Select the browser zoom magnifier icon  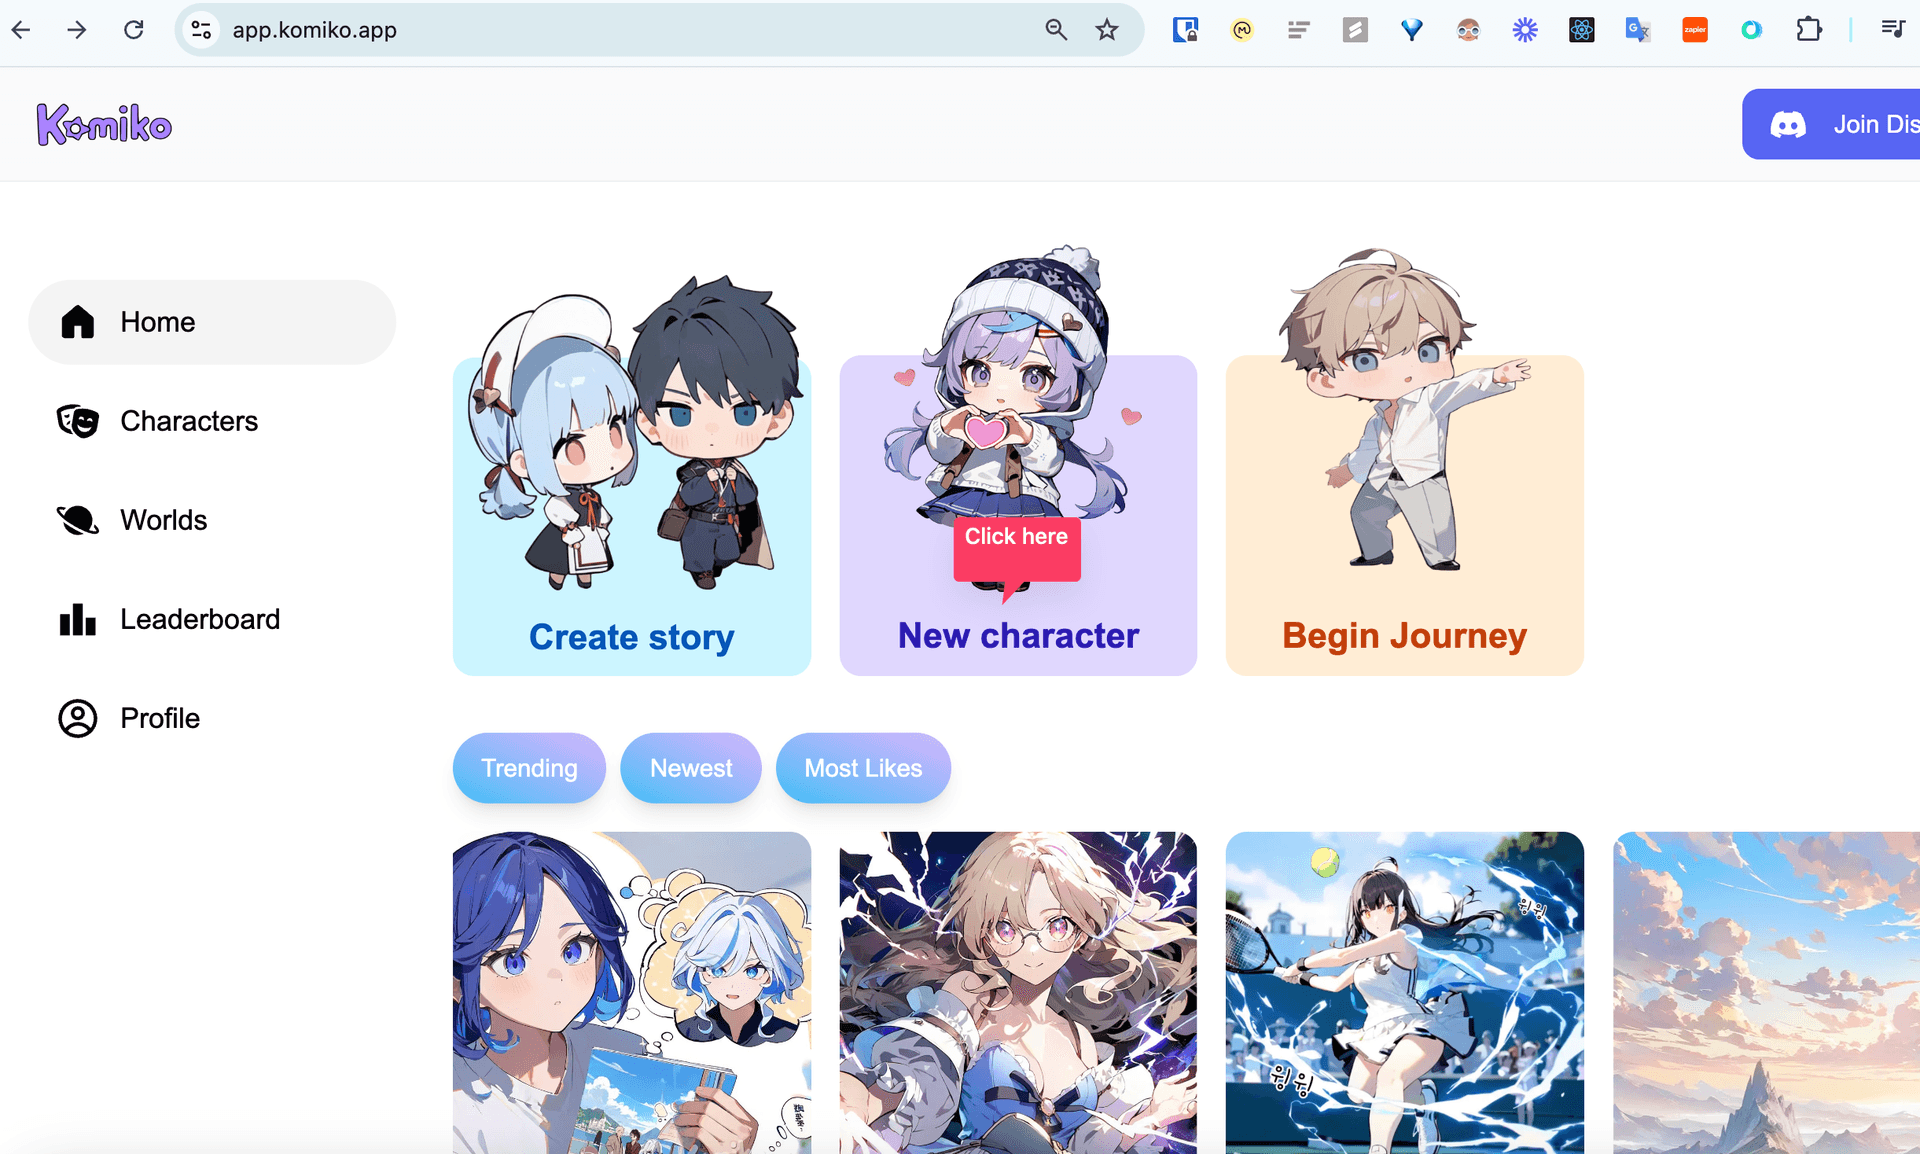tap(1055, 30)
